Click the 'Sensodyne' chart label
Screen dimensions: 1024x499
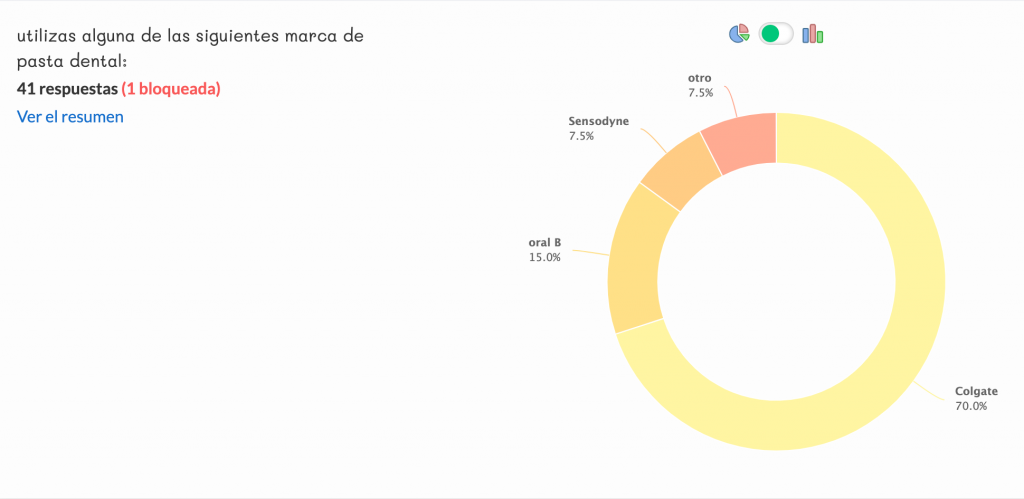(x=598, y=121)
